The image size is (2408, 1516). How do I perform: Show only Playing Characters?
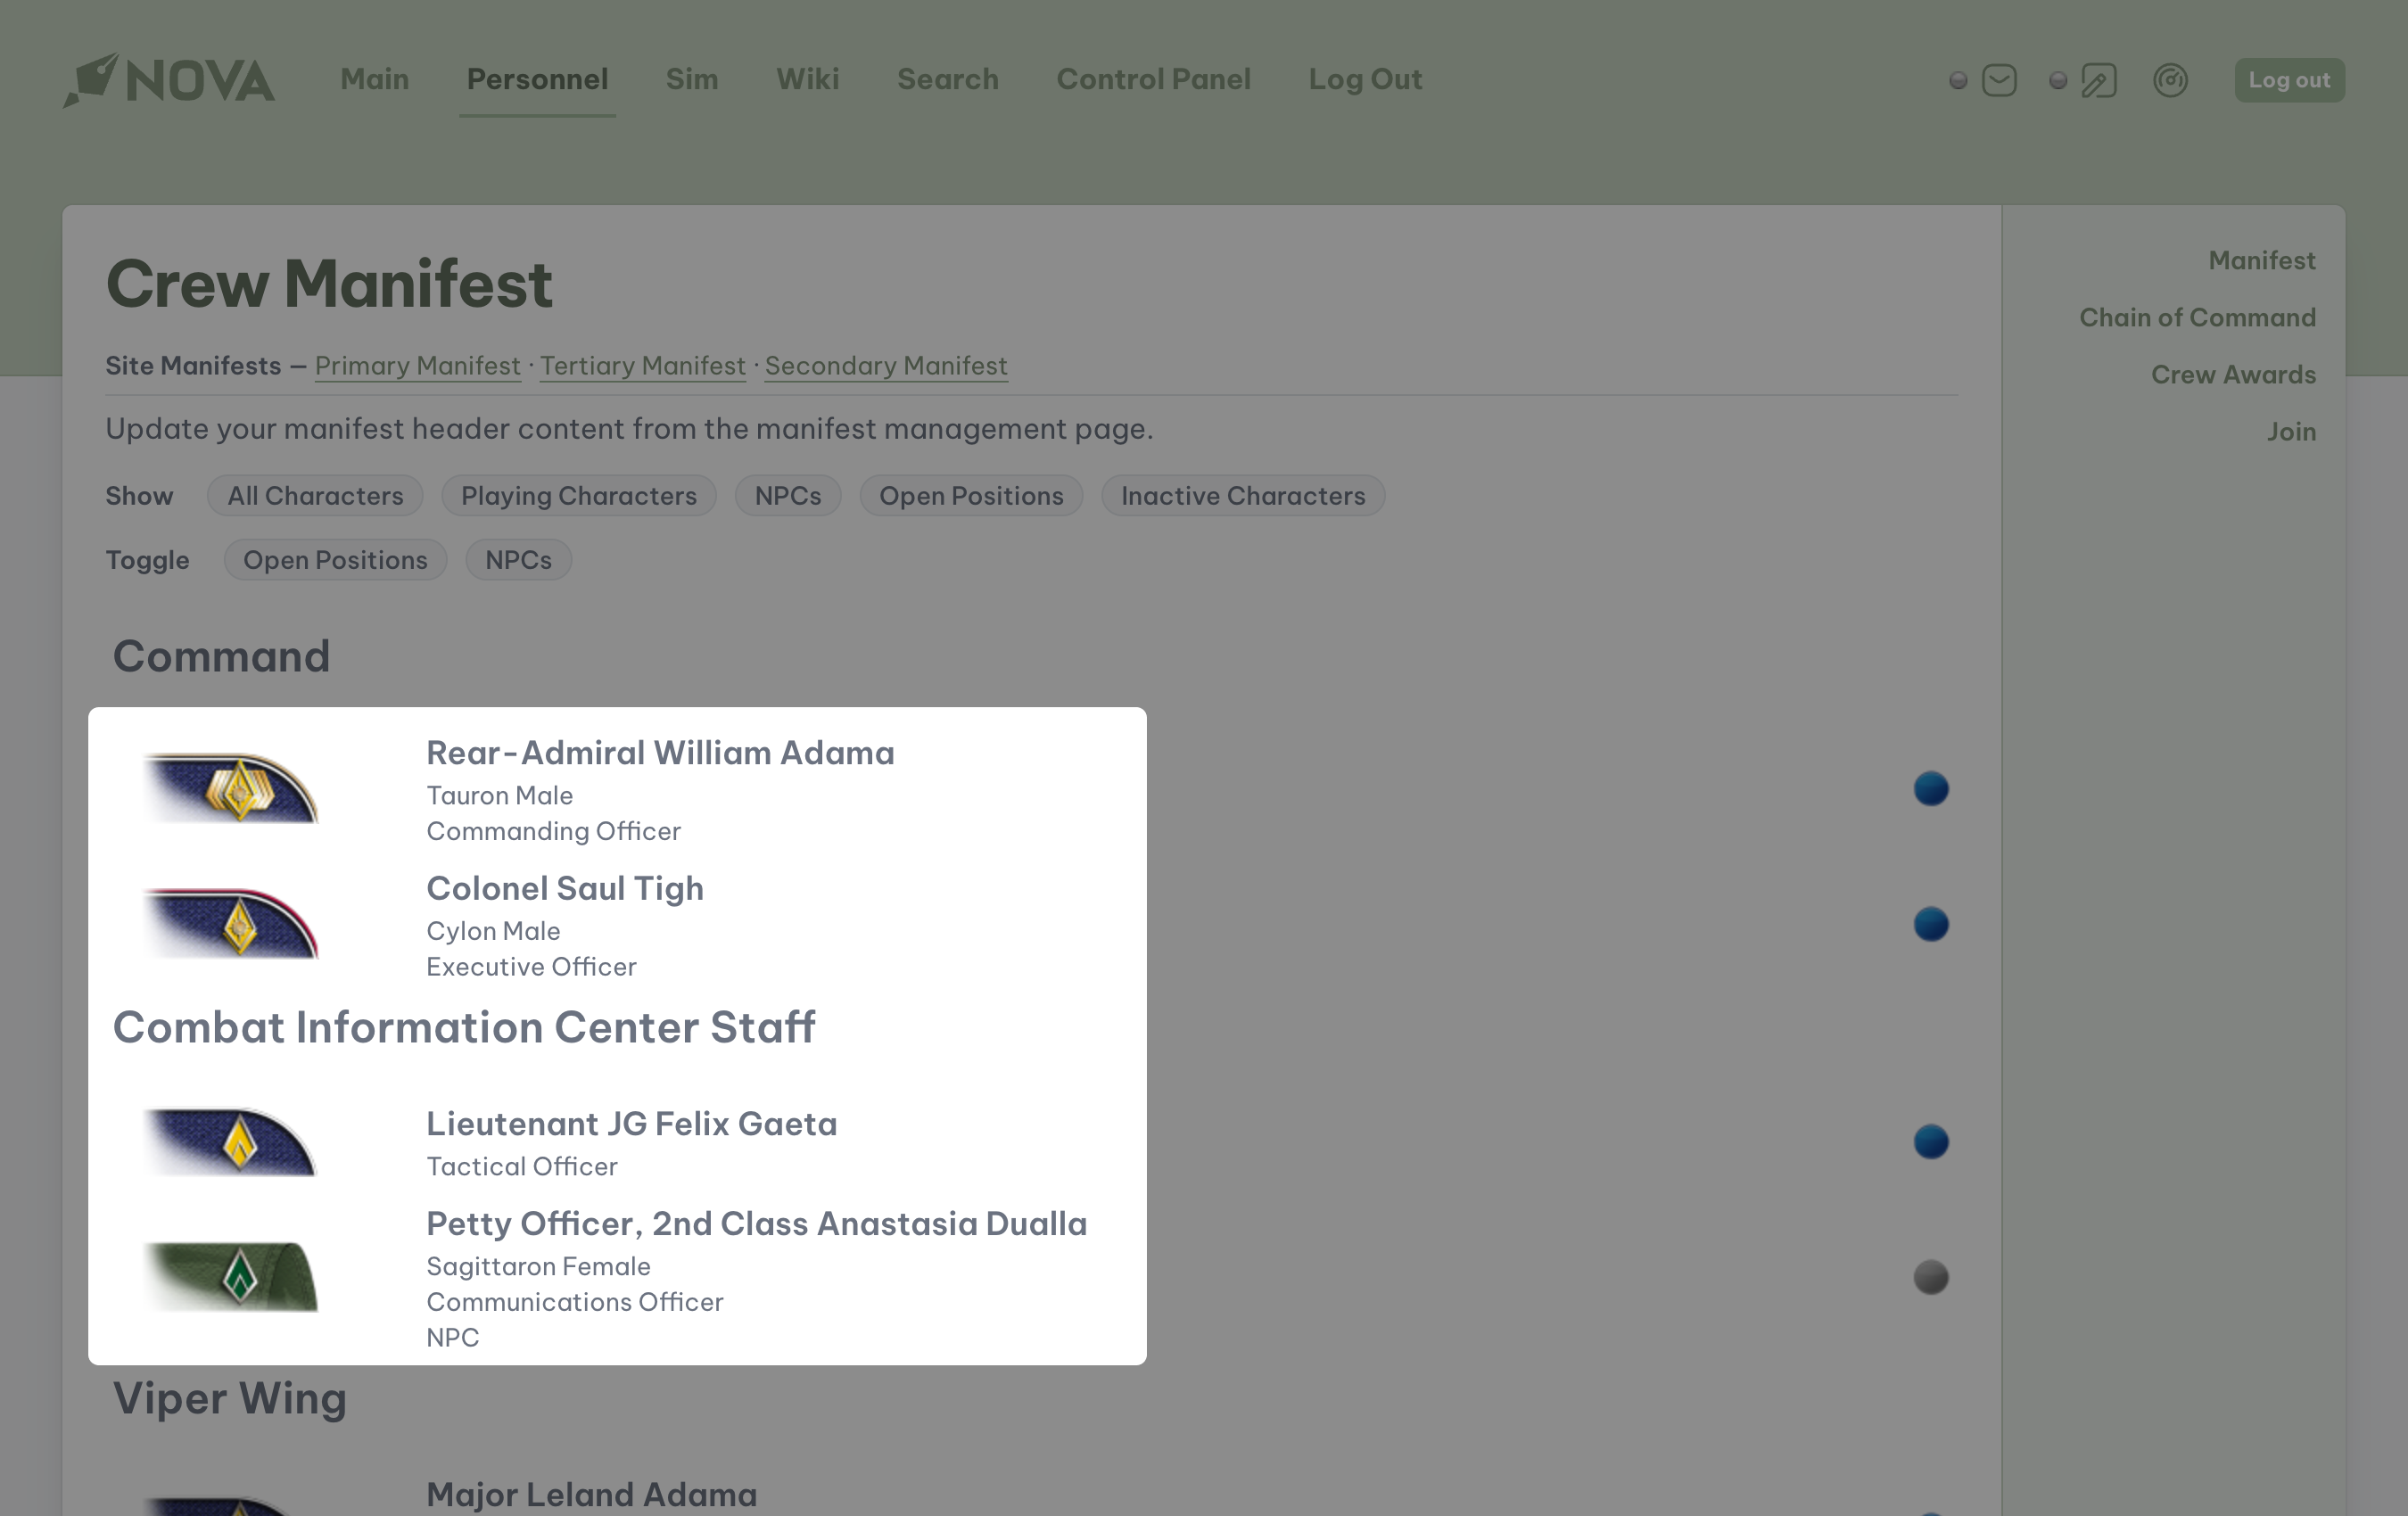578,496
